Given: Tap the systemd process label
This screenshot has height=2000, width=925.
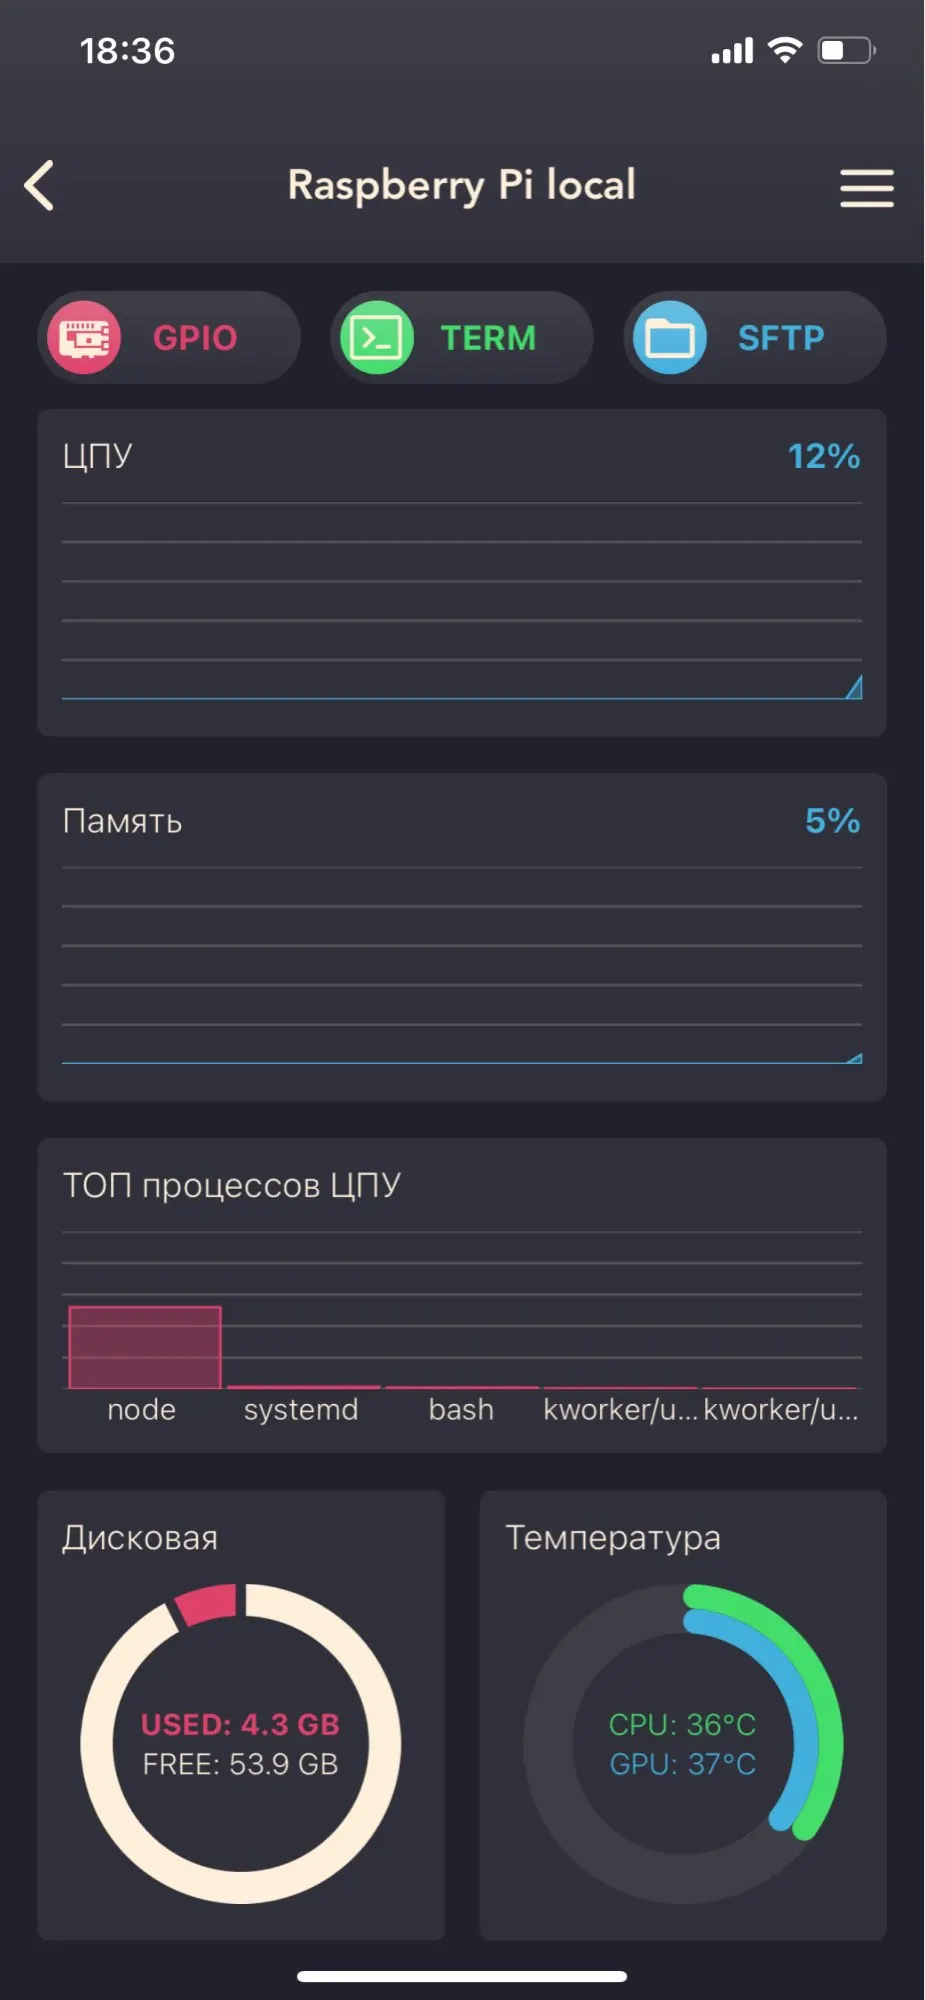Looking at the screenshot, I should click(301, 1410).
